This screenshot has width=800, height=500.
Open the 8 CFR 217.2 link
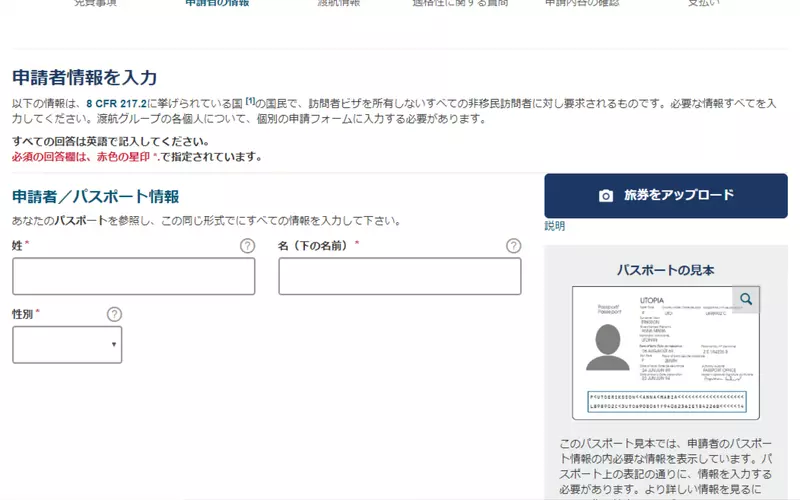point(116,104)
